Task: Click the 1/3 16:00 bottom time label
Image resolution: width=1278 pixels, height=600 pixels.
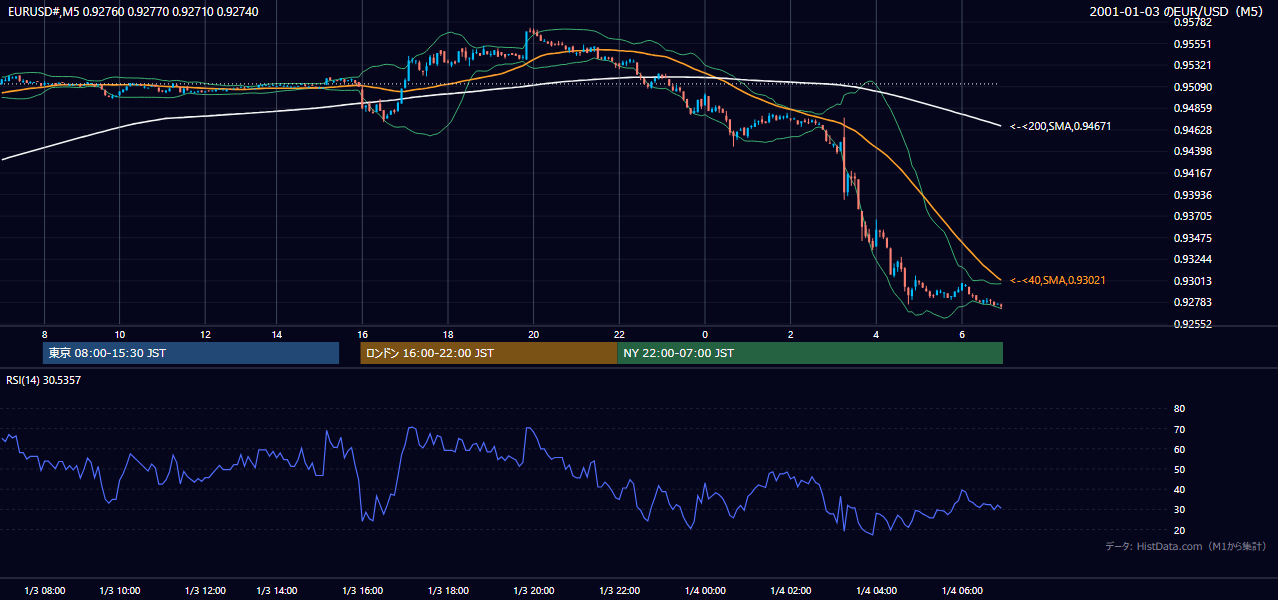Action: (x=362, y=591)
